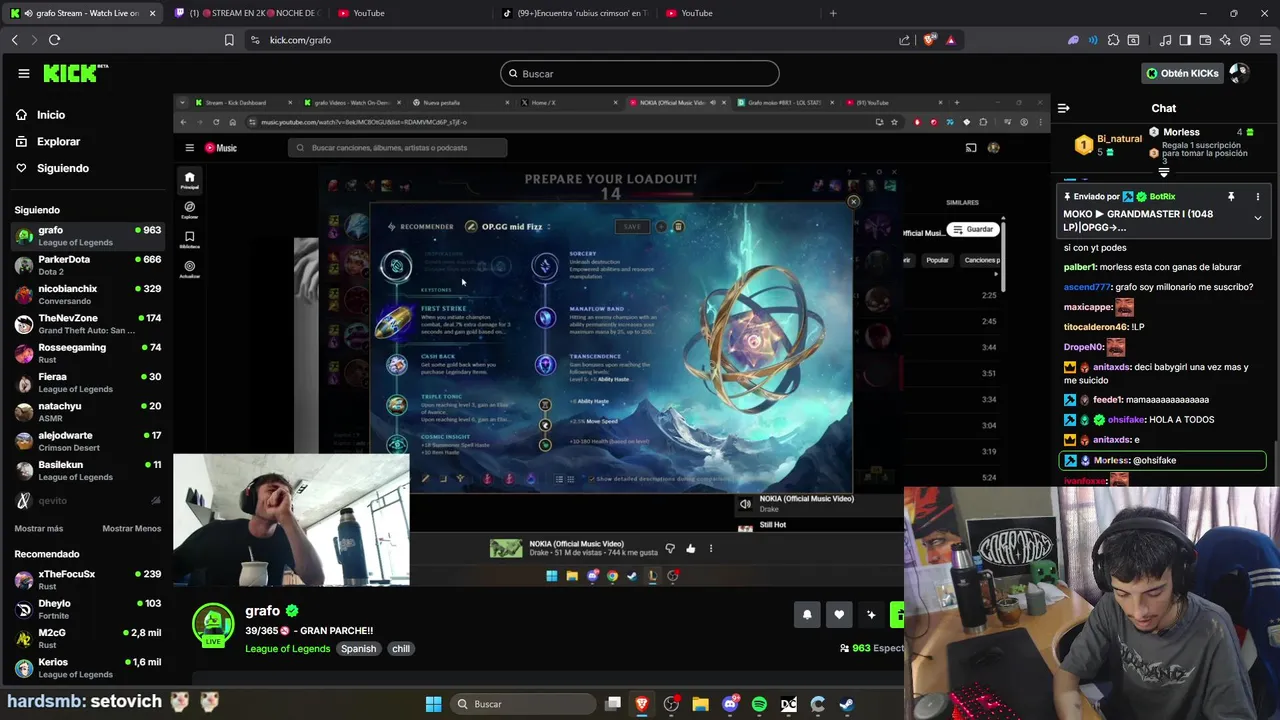1280x720 pixels.
Task: Switch to the STREAM EN 2K NOCHE tab
Action: pyautogui.click(x=246, y=13)
